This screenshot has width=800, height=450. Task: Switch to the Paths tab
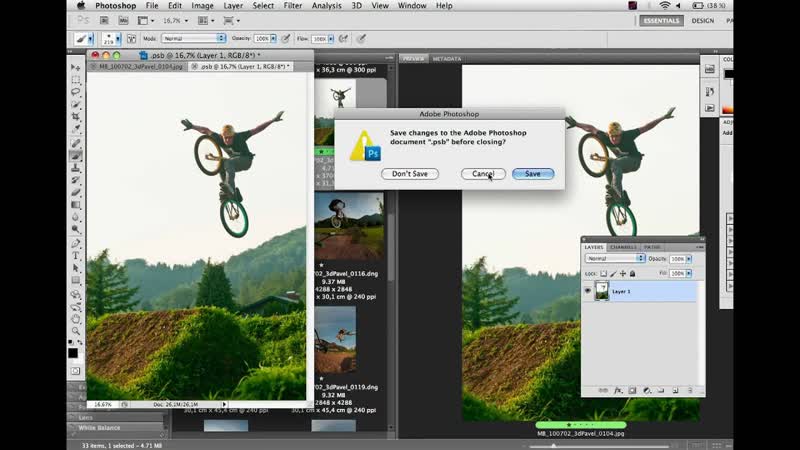tap(652, 247)
